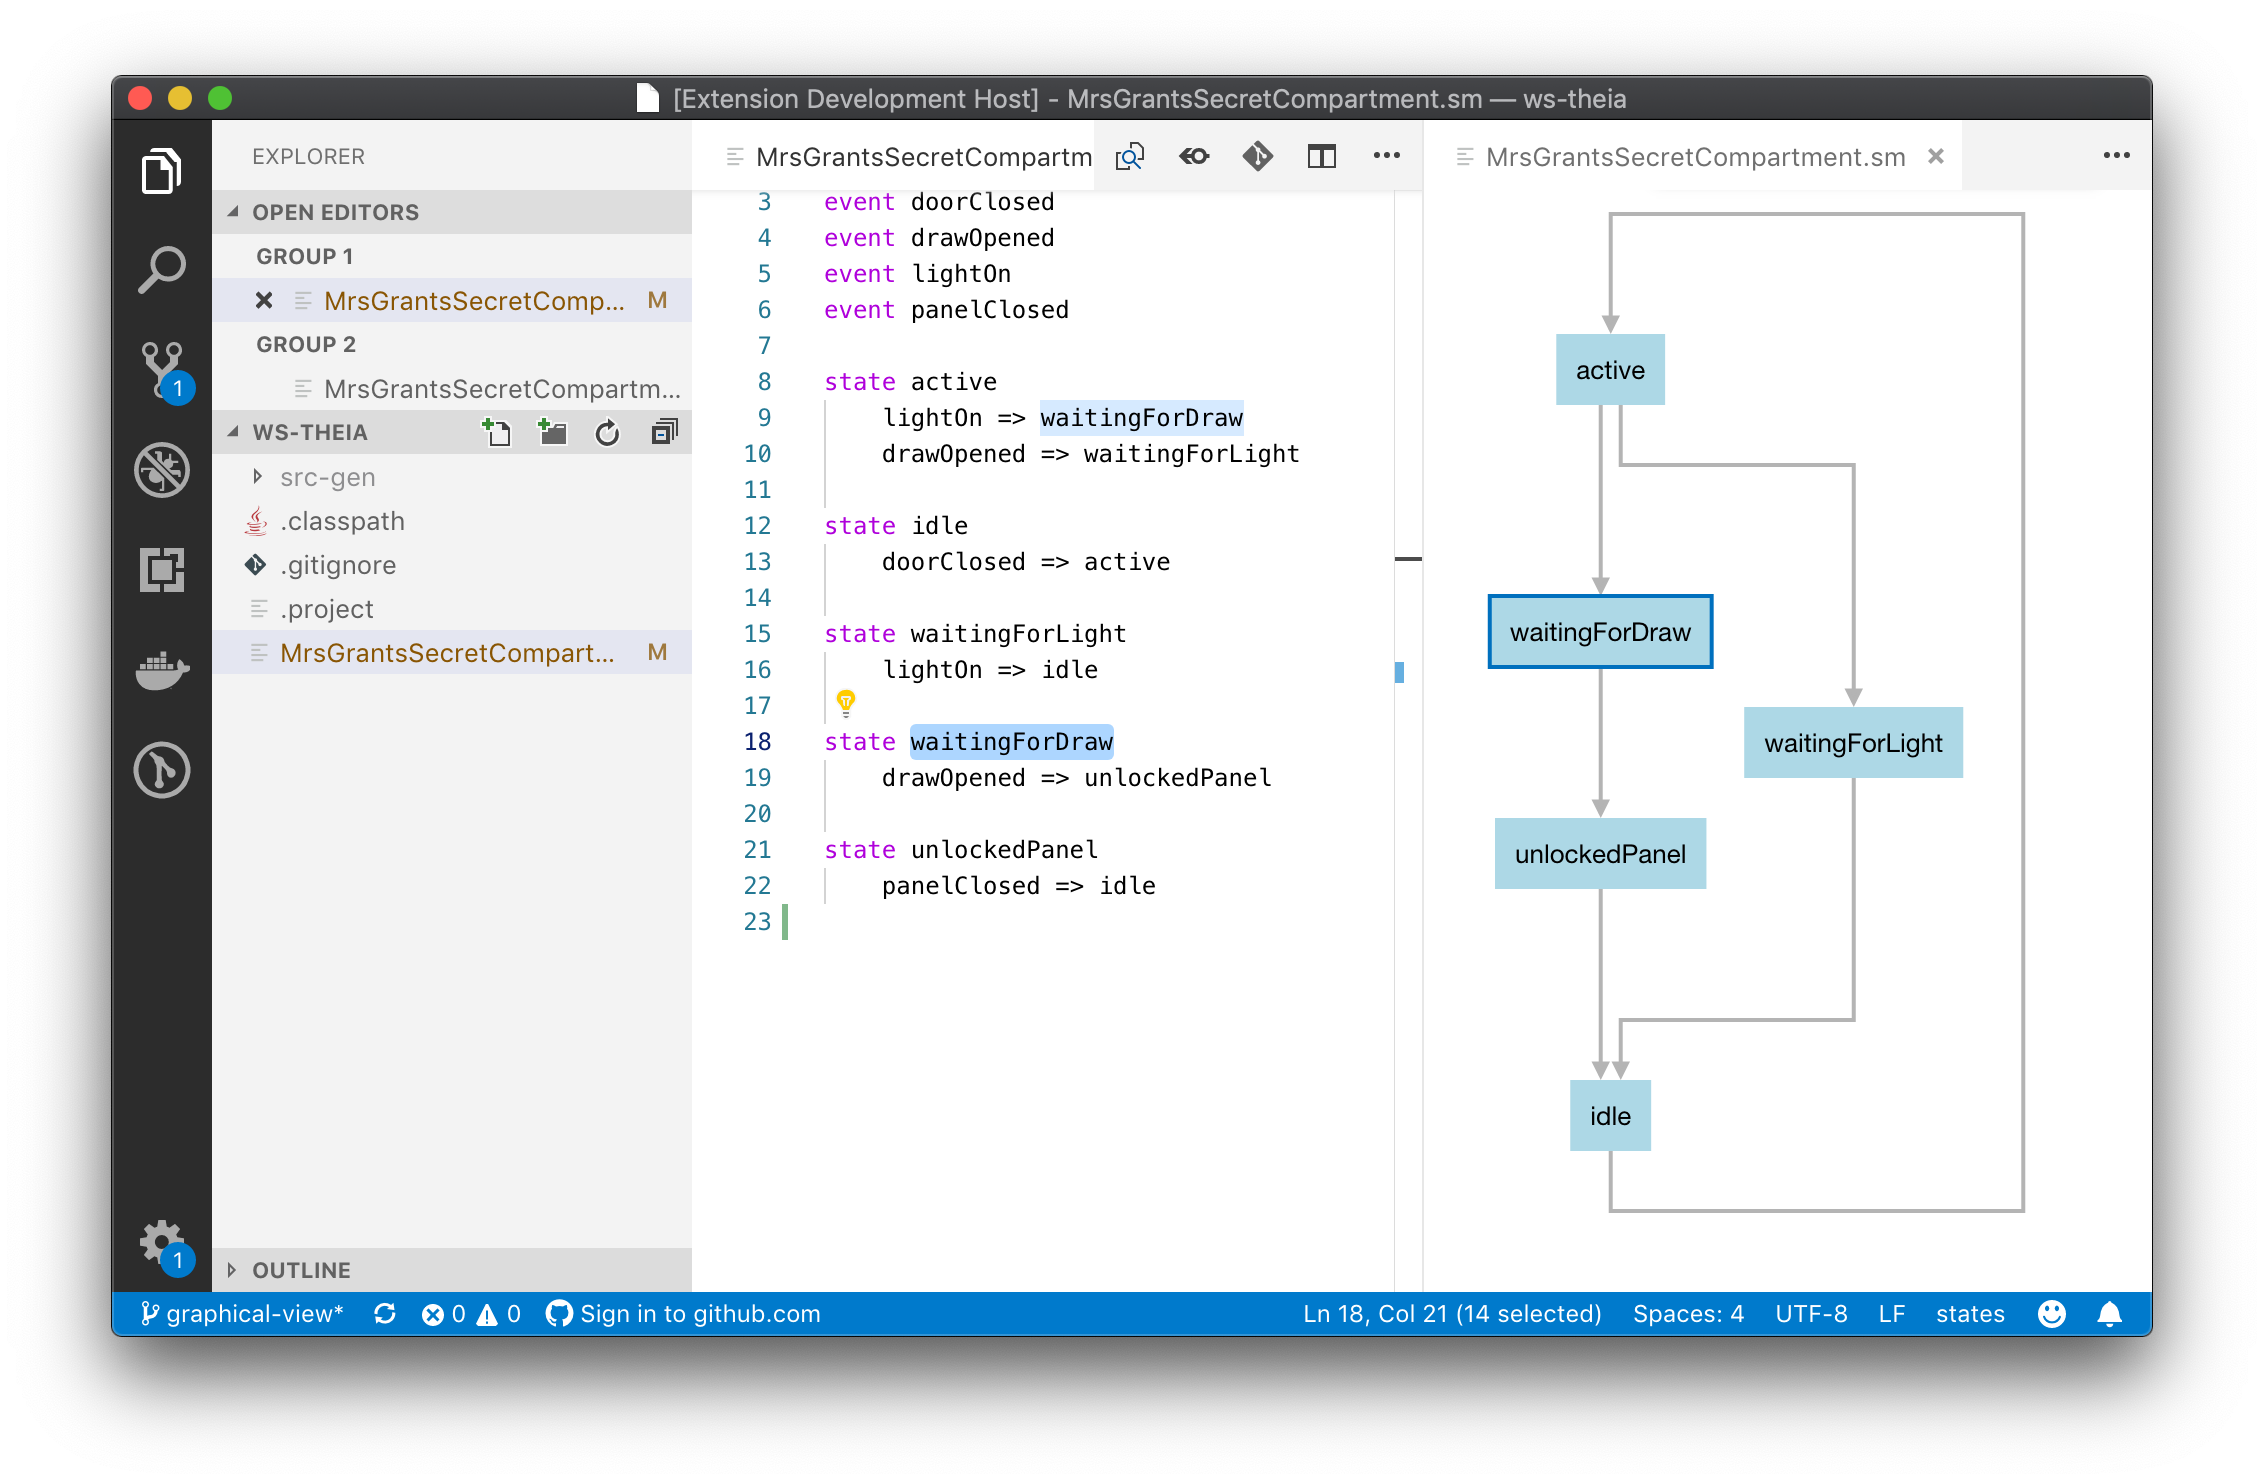Screen dimensions: 2264x1484
Task: Change the states language mode
Action: [x=1969, y=1314]
